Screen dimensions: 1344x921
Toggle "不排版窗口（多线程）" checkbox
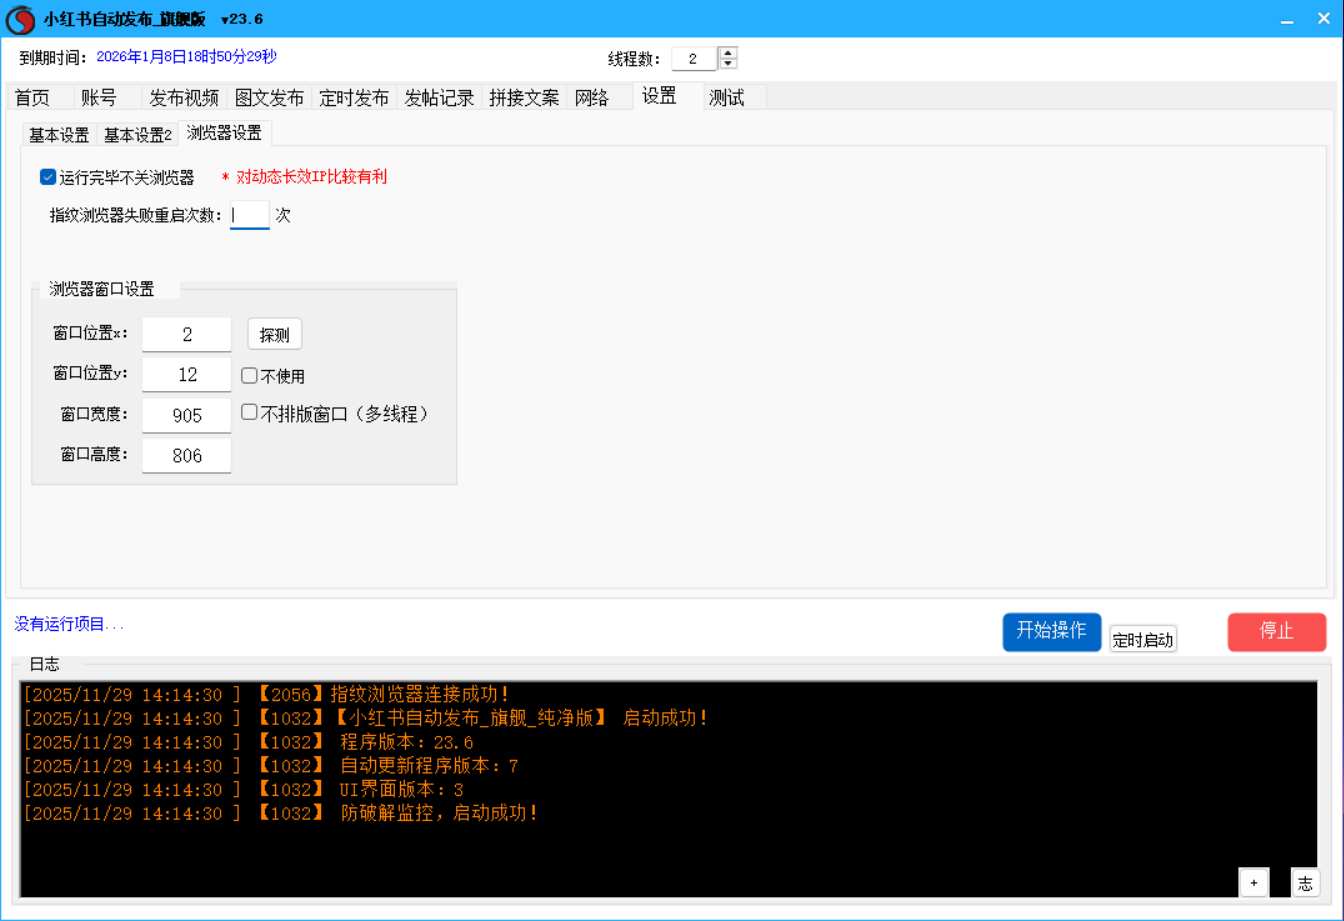(250, 412)
